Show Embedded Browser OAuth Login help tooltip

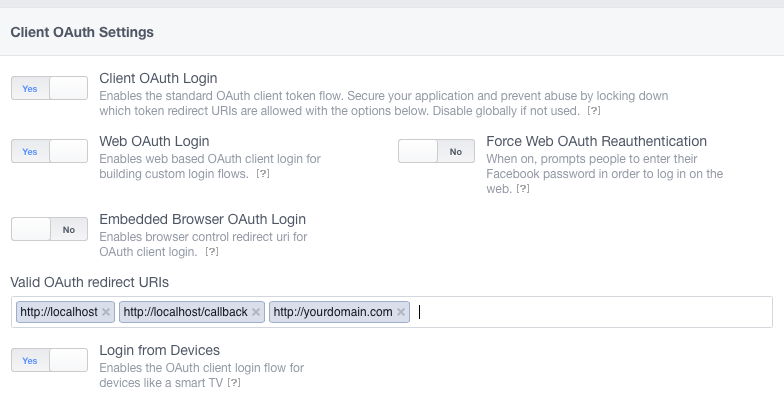click(211, 252)
